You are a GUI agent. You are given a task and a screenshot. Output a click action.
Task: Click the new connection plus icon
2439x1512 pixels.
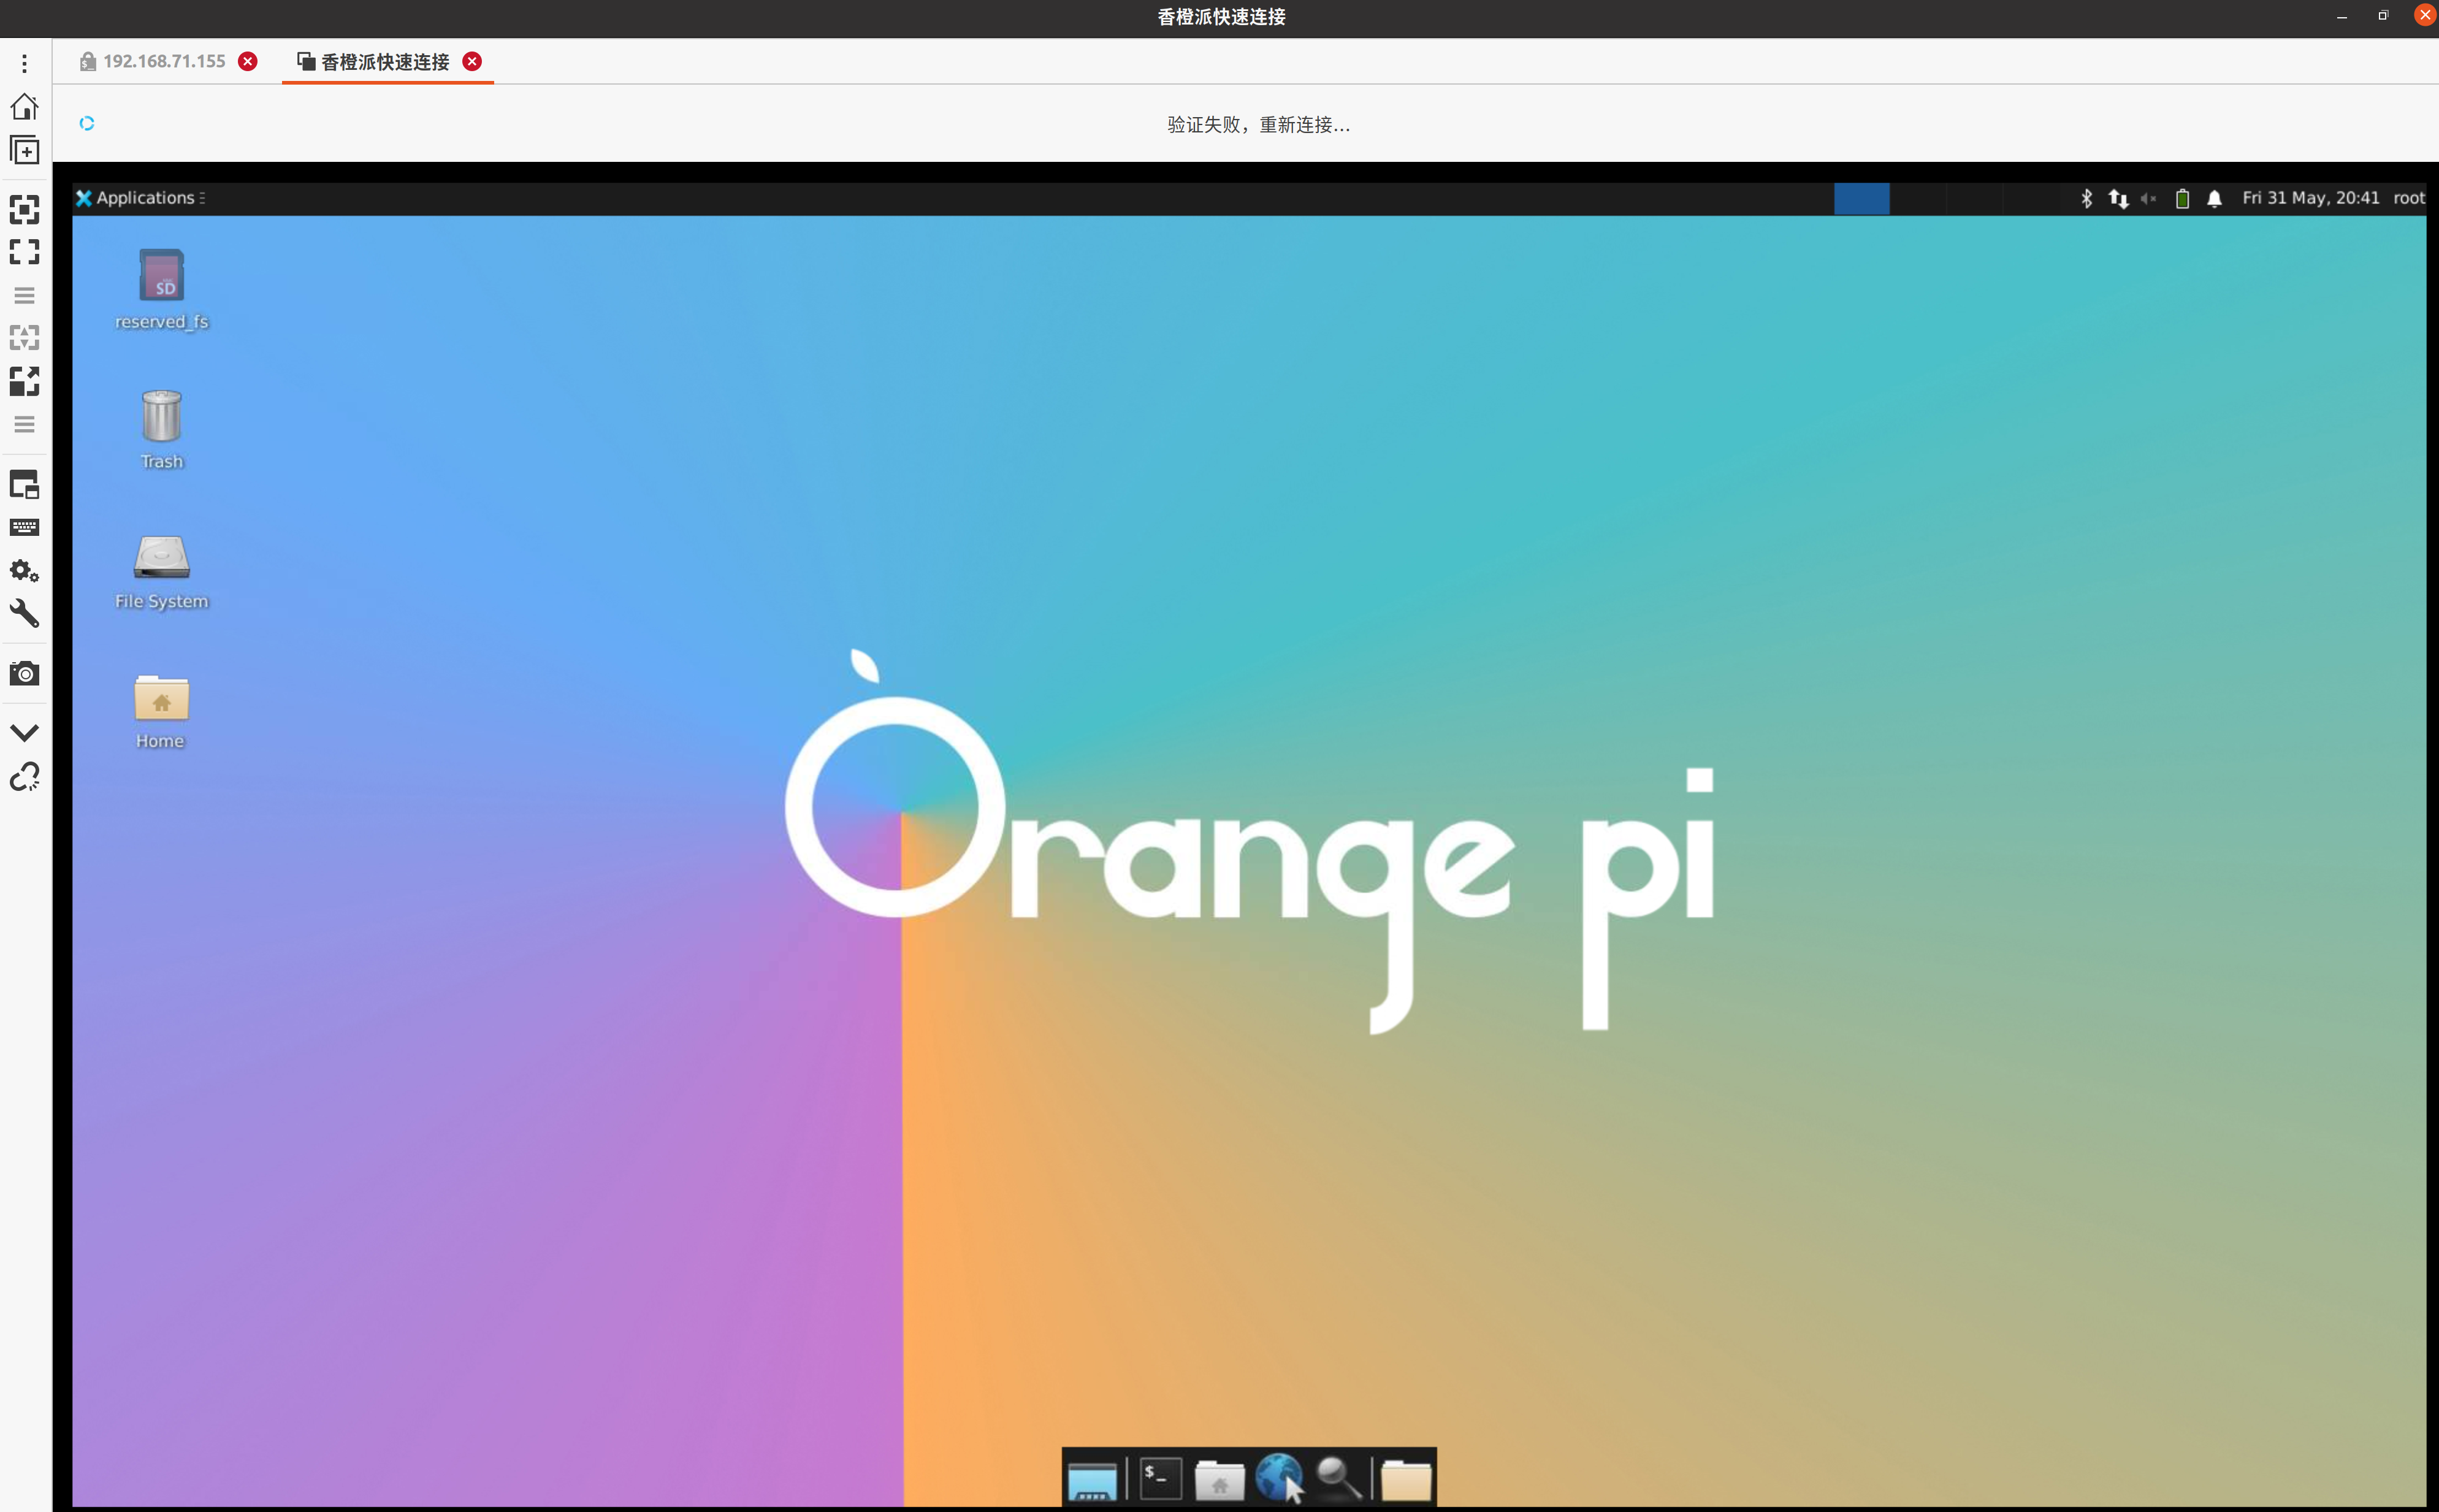coord(24,151)
